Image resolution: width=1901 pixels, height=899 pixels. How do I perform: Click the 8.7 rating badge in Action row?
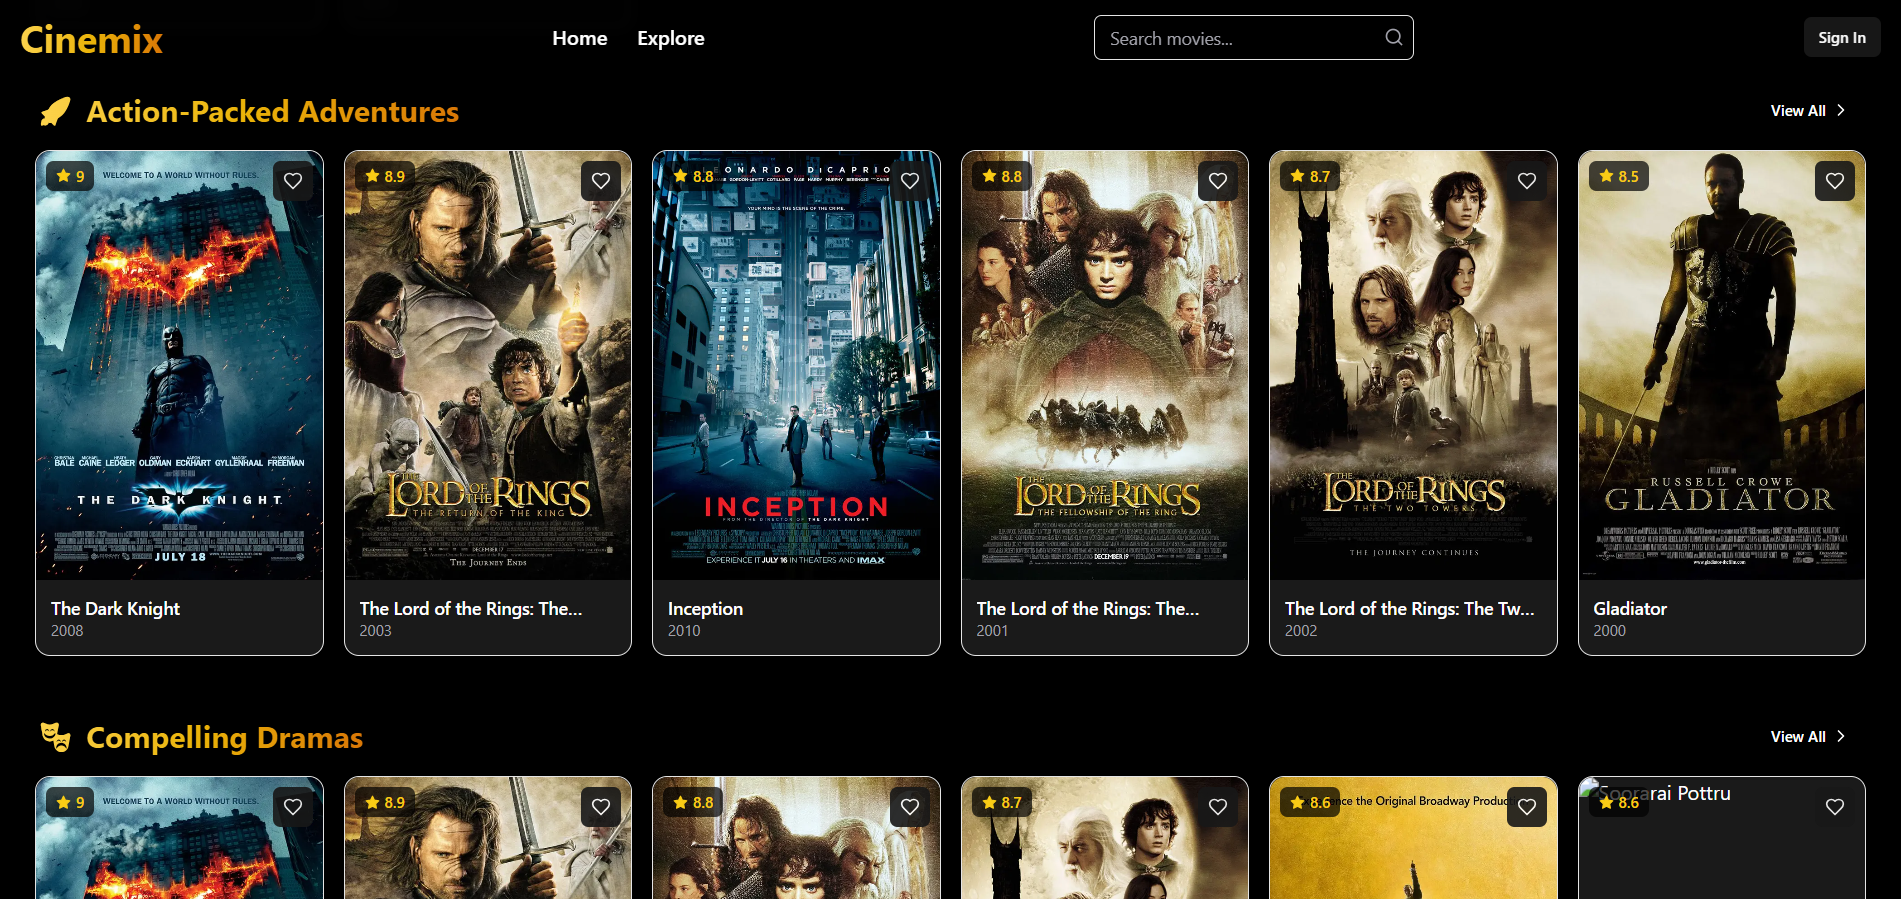click(x=1310, y=176)
